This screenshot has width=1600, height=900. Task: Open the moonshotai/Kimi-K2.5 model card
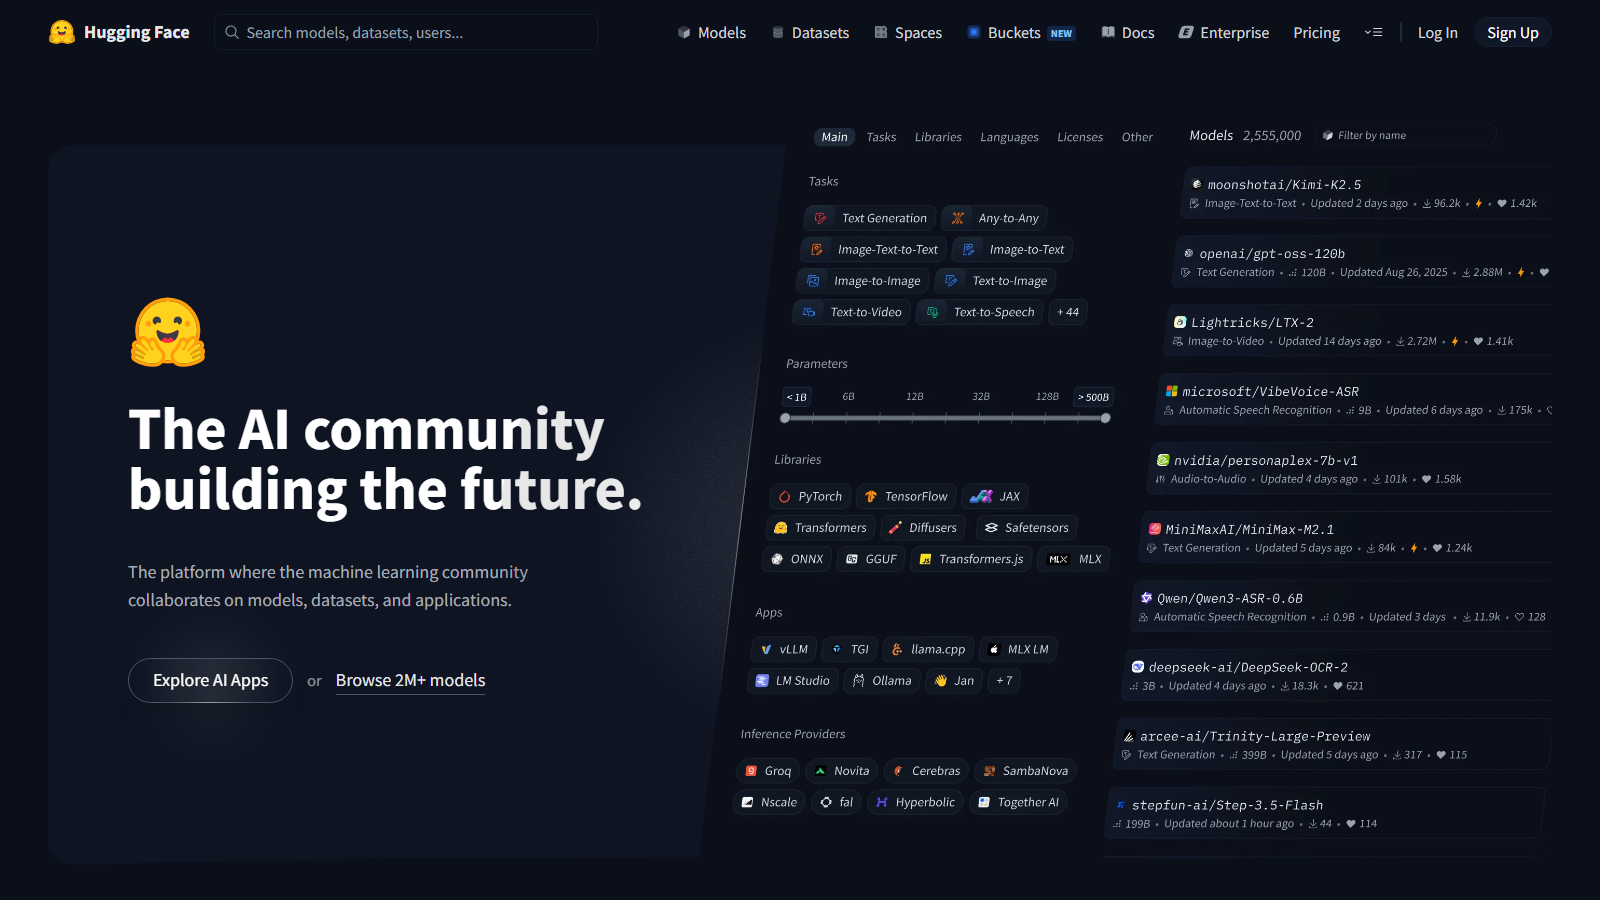click(1367, 194)
